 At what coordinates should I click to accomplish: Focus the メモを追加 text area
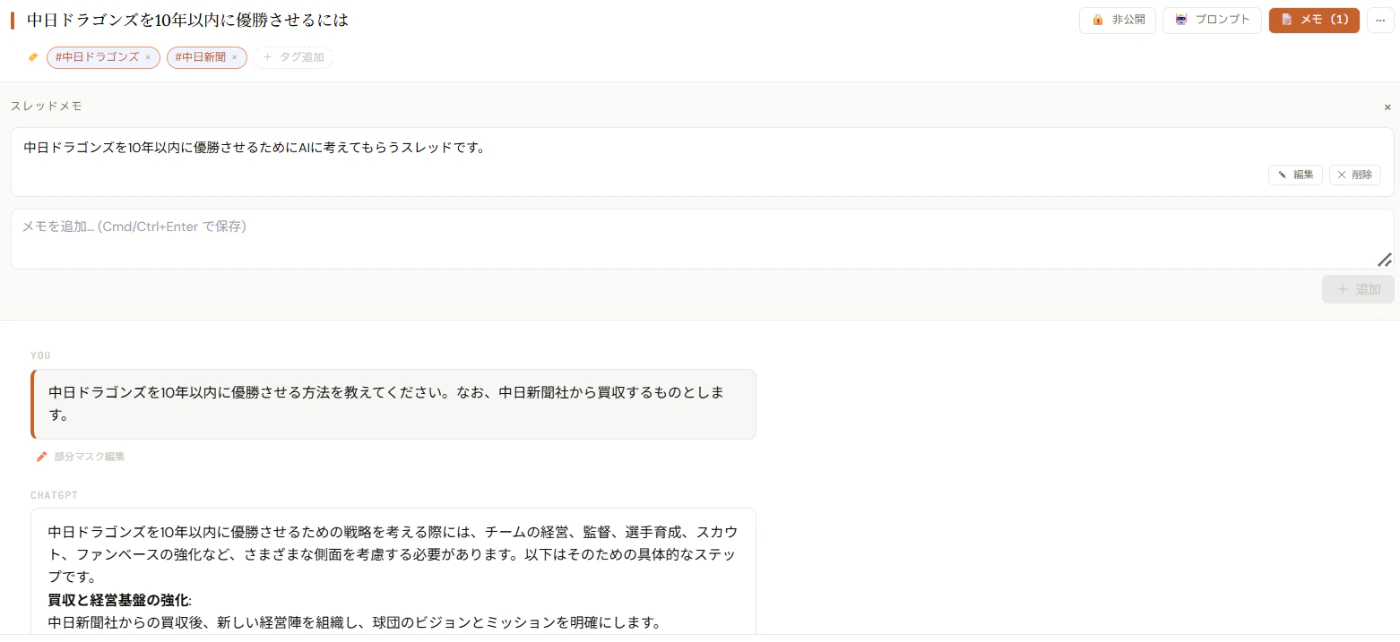click(702, 239)
